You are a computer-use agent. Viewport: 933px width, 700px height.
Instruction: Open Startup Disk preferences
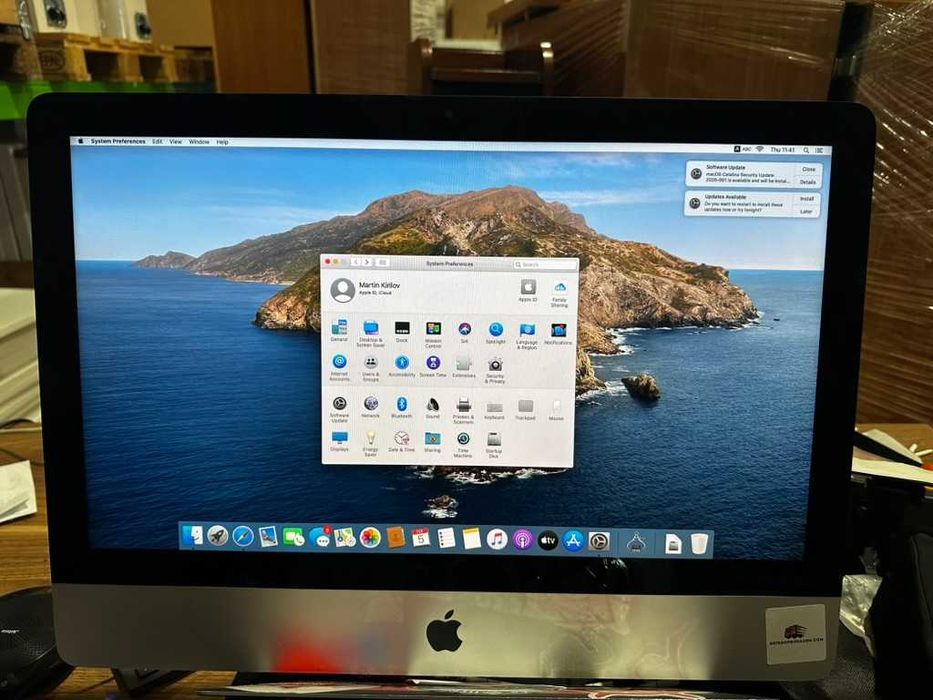pyautogui.click(x=494, y=445)
